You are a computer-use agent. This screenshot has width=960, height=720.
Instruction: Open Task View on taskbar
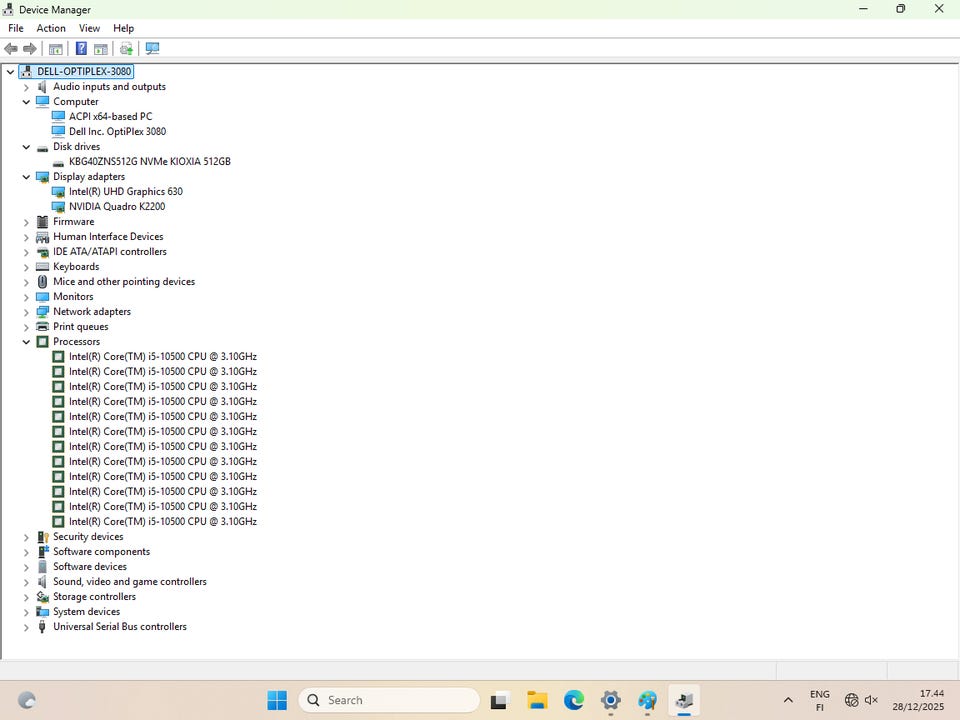[500, 700]
